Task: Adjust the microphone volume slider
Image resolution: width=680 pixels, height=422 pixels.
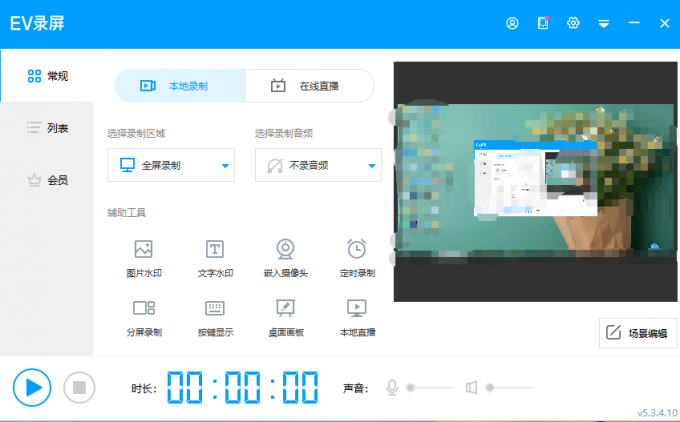Action: (430, 387)
